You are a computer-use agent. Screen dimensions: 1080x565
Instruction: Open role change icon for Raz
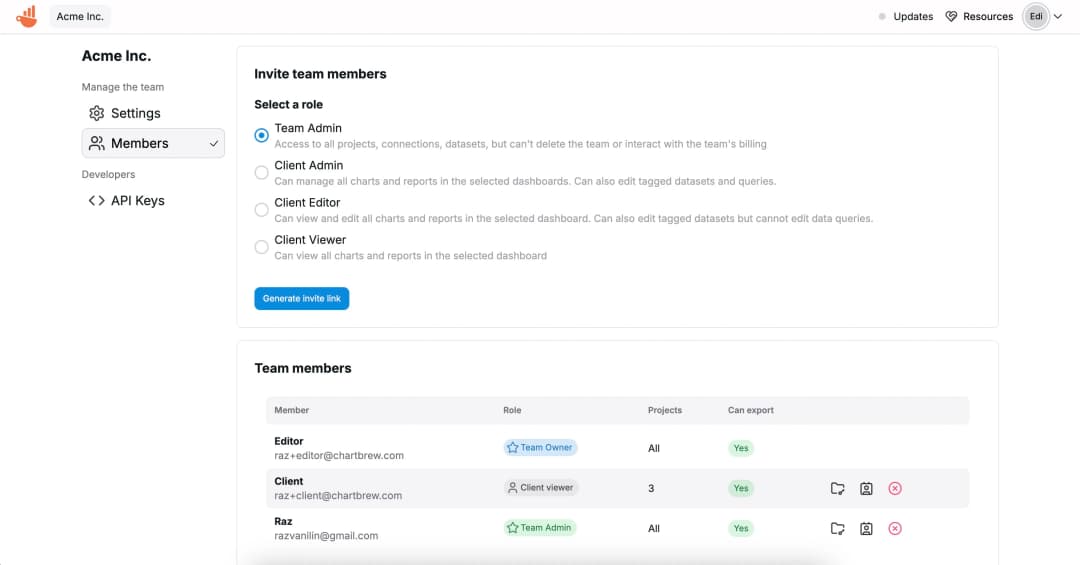[x=866, y=528]
